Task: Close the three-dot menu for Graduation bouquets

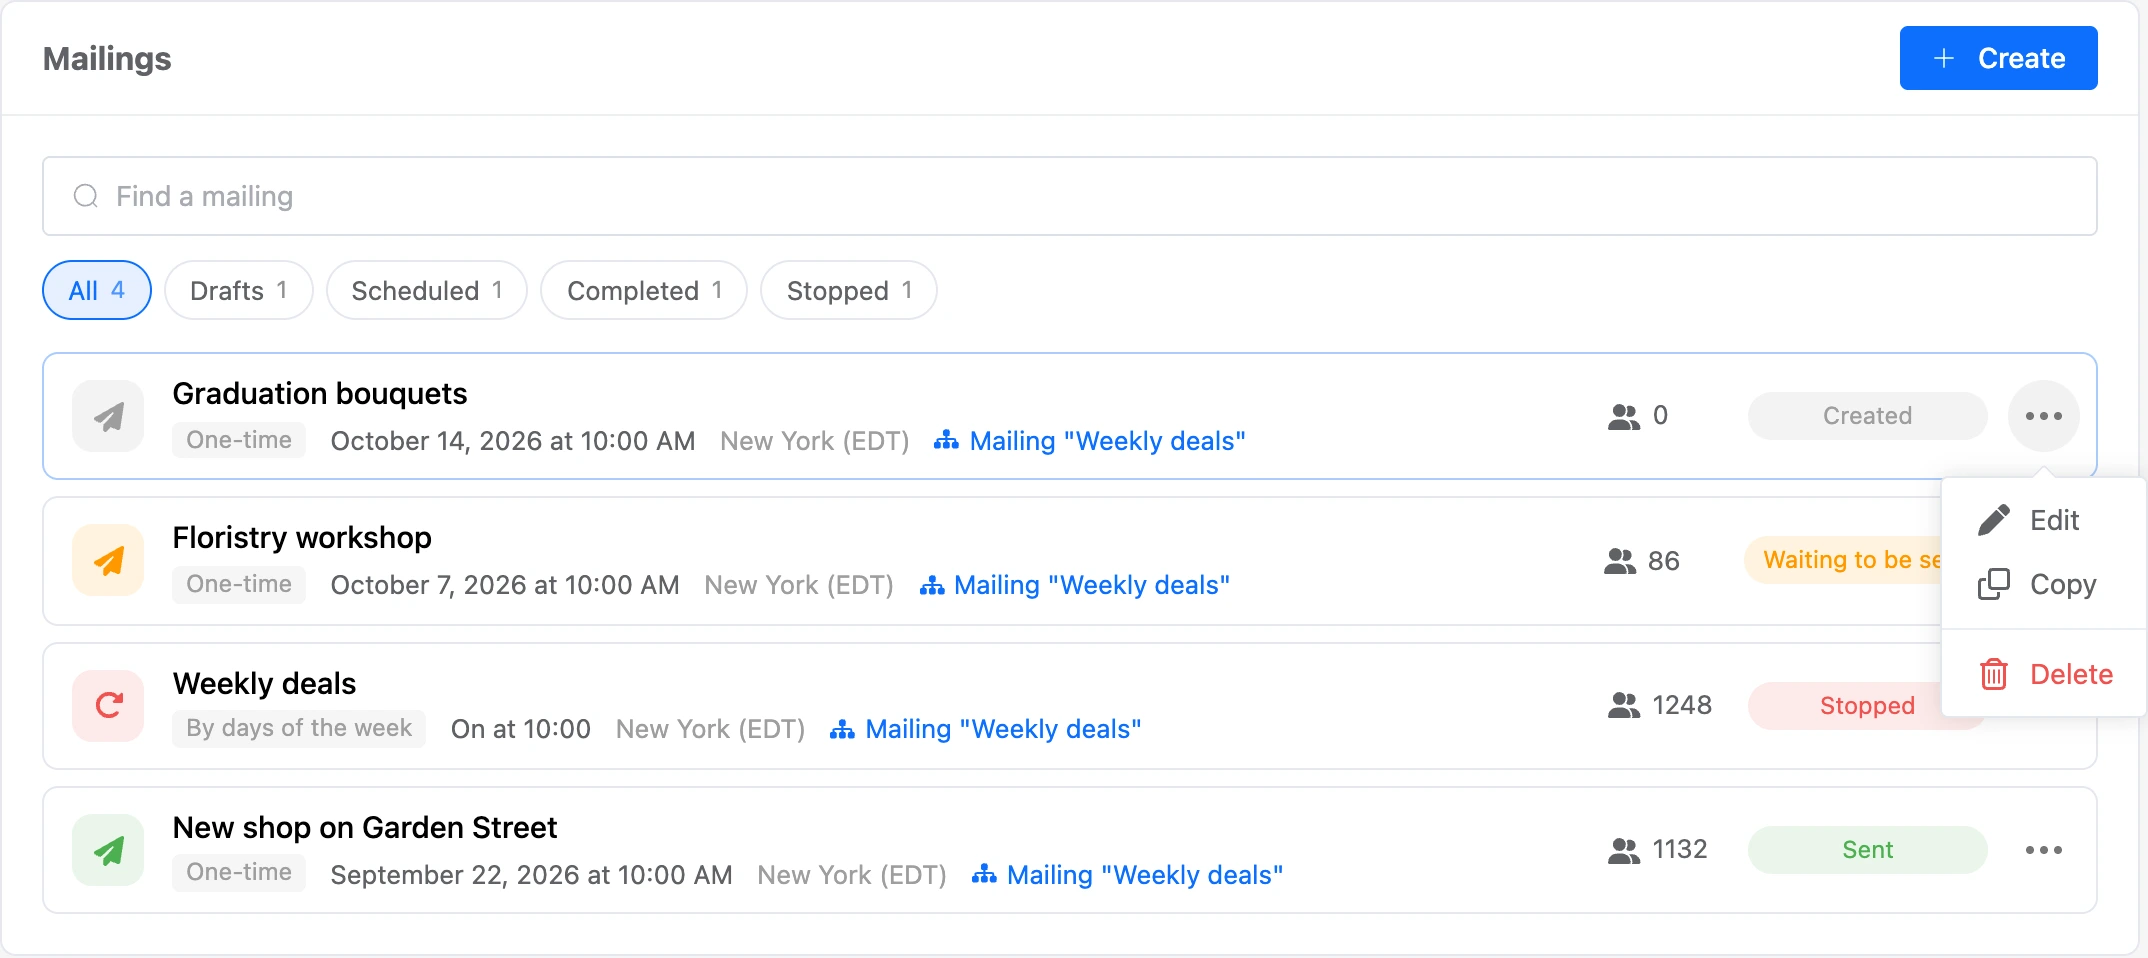Action: [x=2044, y=416]
